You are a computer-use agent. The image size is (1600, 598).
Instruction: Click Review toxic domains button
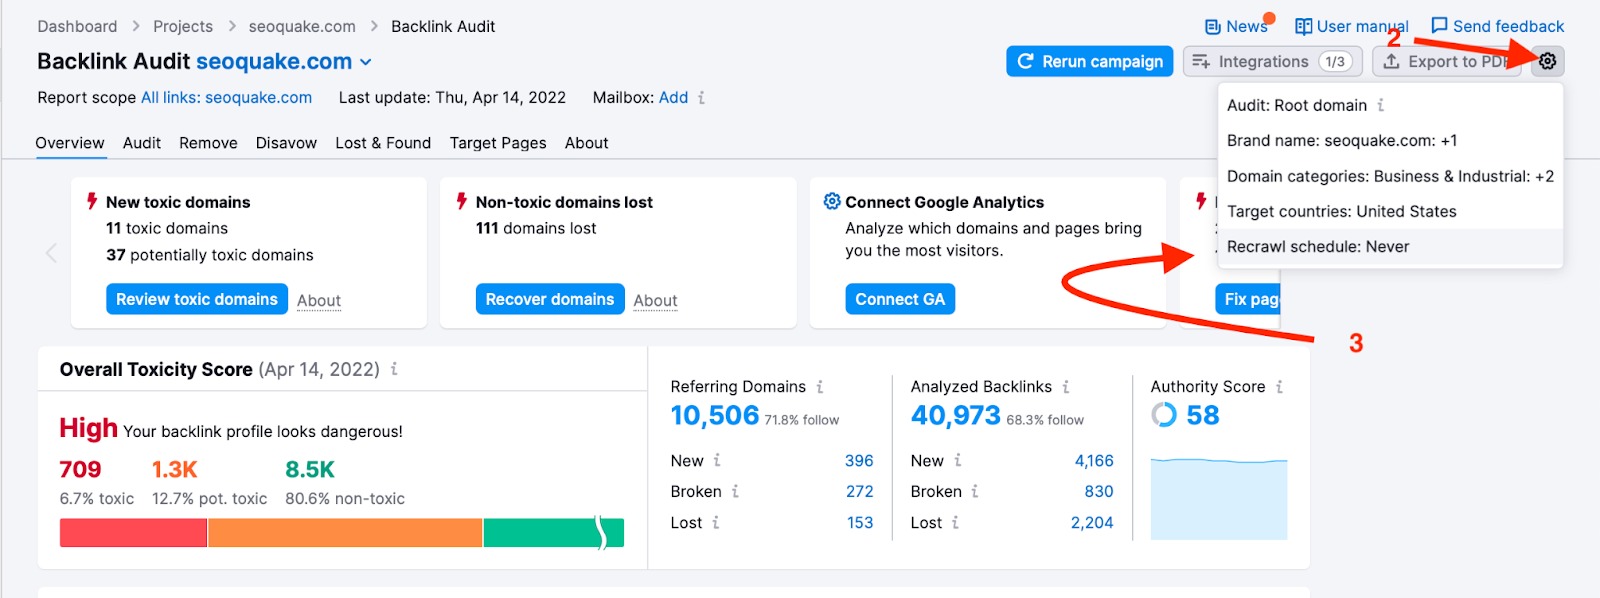coord(197,299)
